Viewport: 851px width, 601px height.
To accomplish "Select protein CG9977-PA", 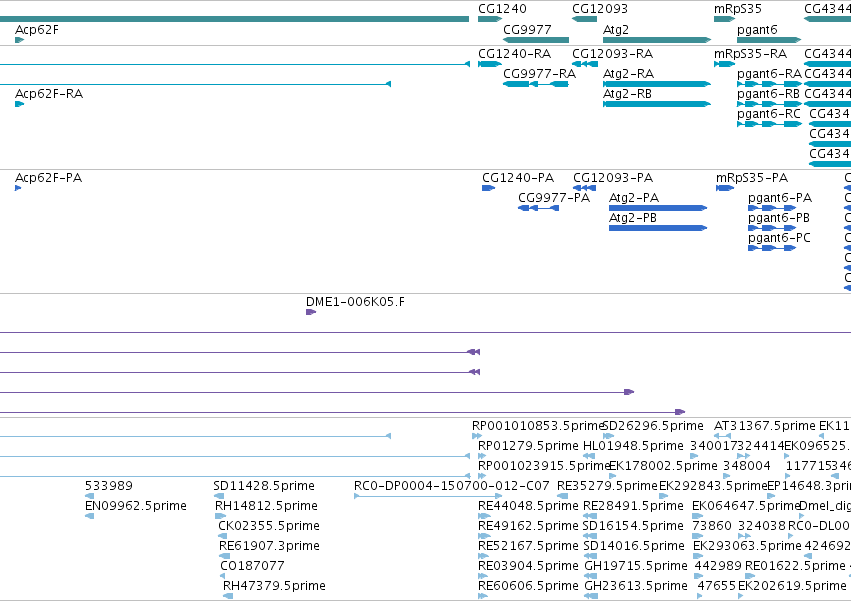I will click(554, 198).
